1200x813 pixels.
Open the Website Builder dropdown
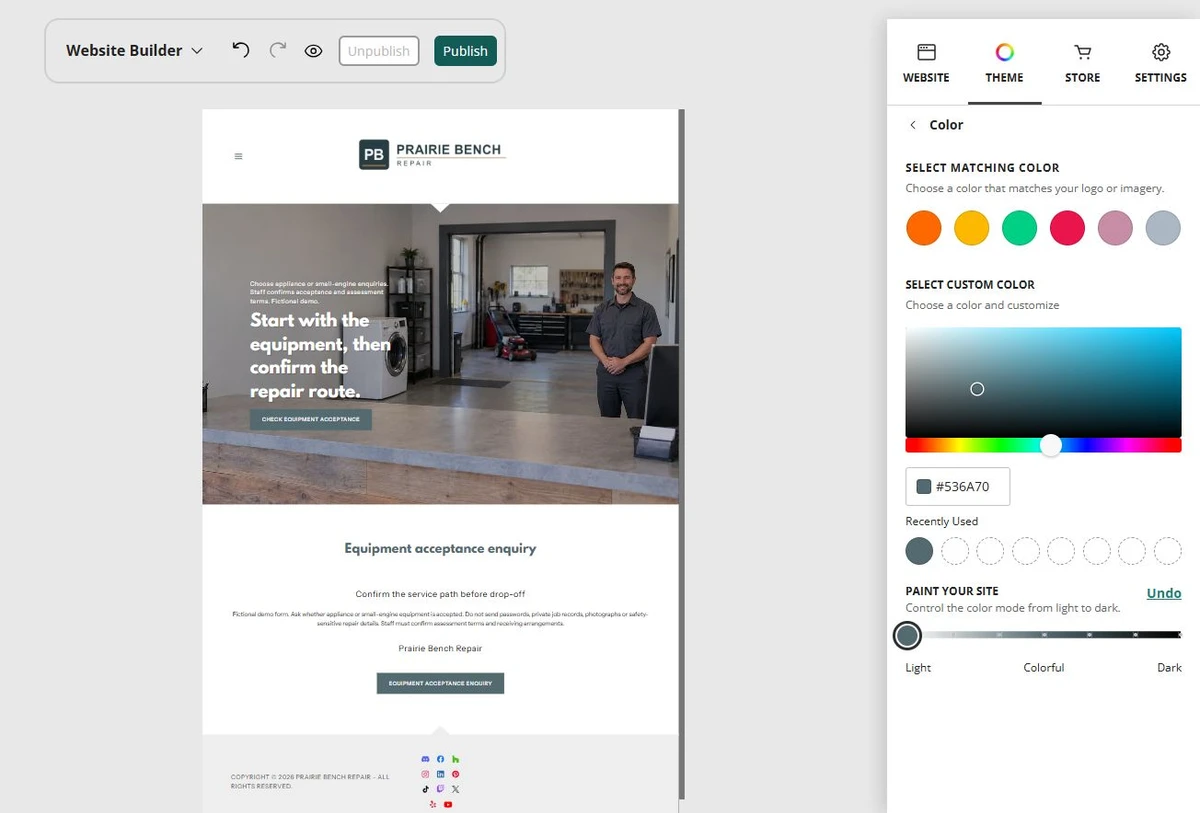coord(134,50)
